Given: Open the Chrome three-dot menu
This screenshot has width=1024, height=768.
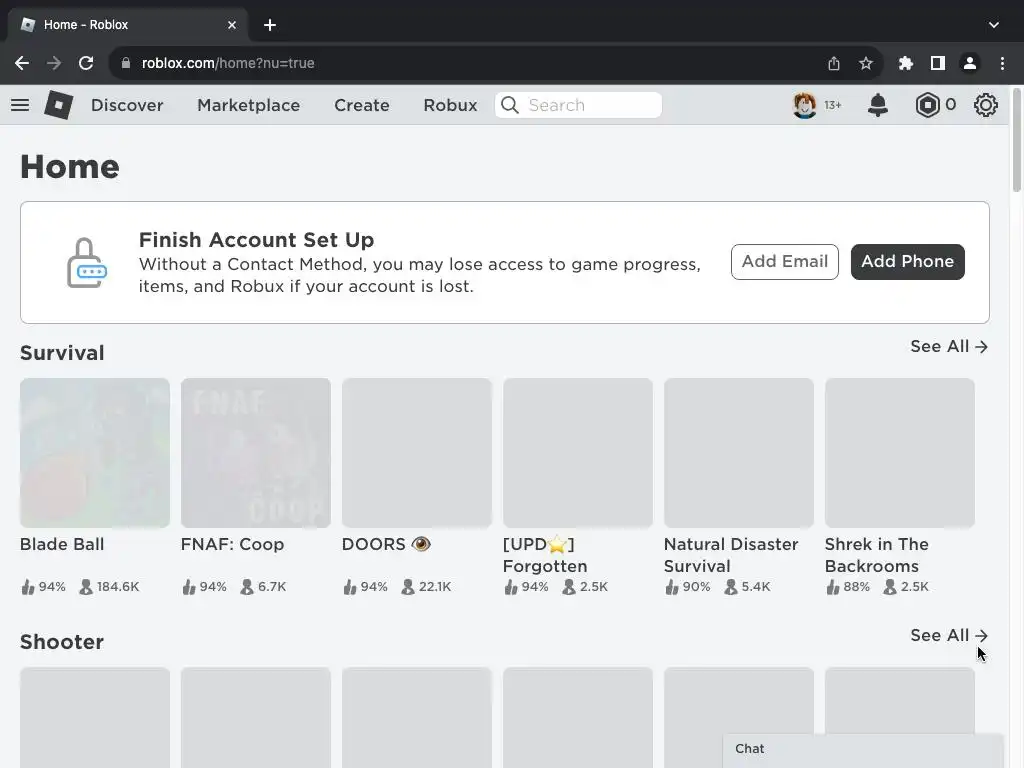Looking at the screenshot, I should (x=1002, y=63).
